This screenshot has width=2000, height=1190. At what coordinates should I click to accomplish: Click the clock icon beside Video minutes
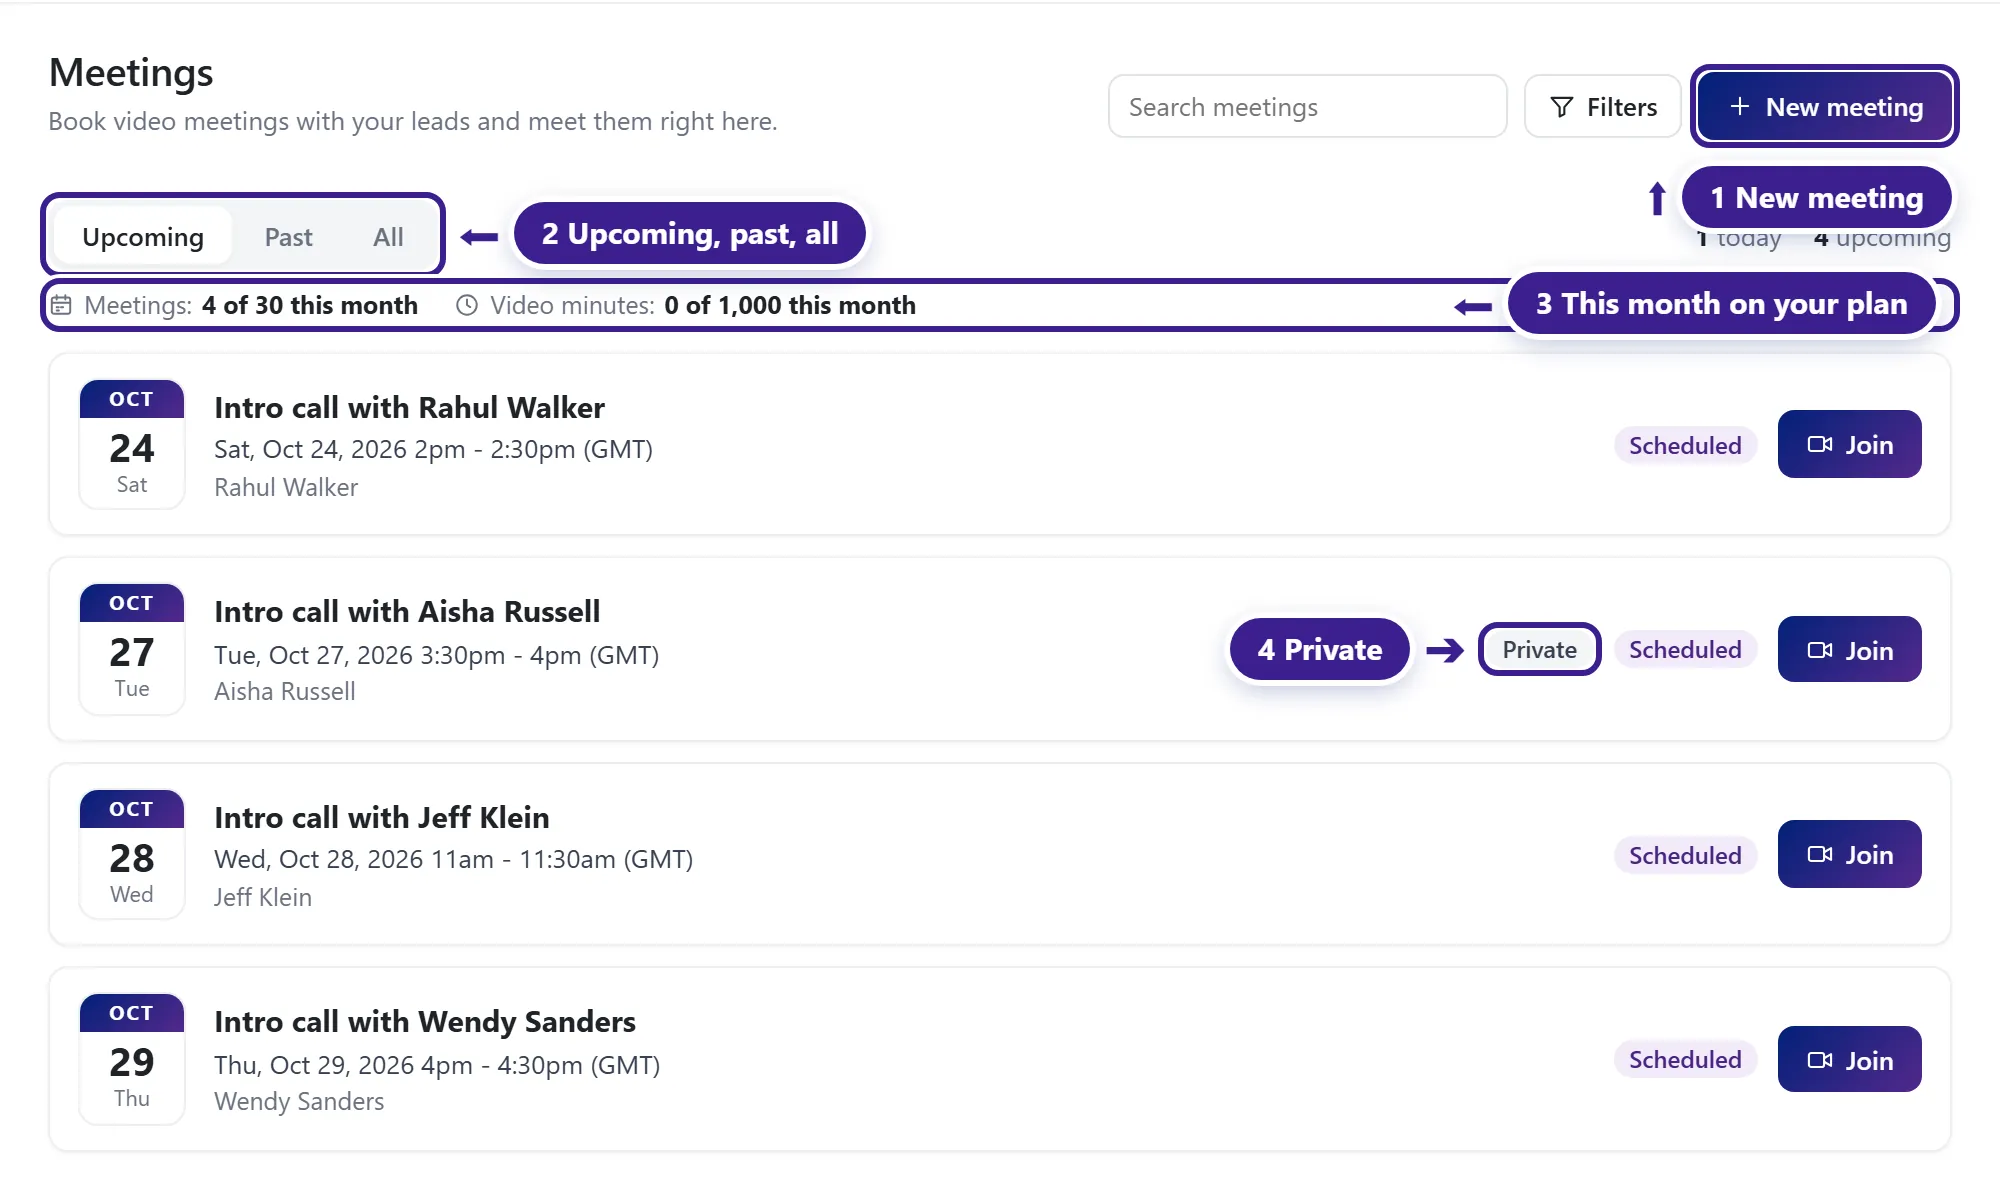coord(467,305)
